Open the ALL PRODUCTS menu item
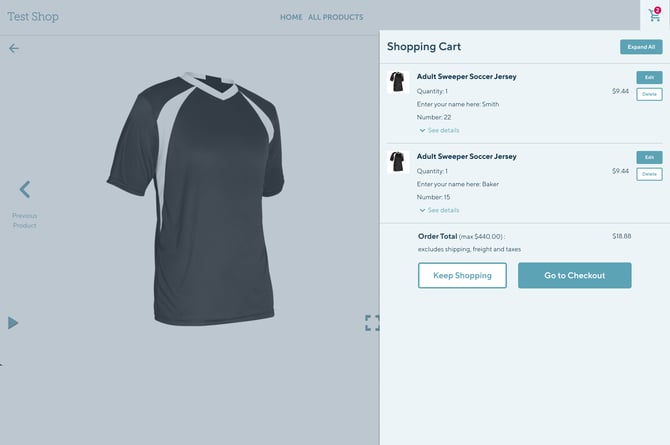This screenshot has width=670, height=445. (x=335, y=17)
